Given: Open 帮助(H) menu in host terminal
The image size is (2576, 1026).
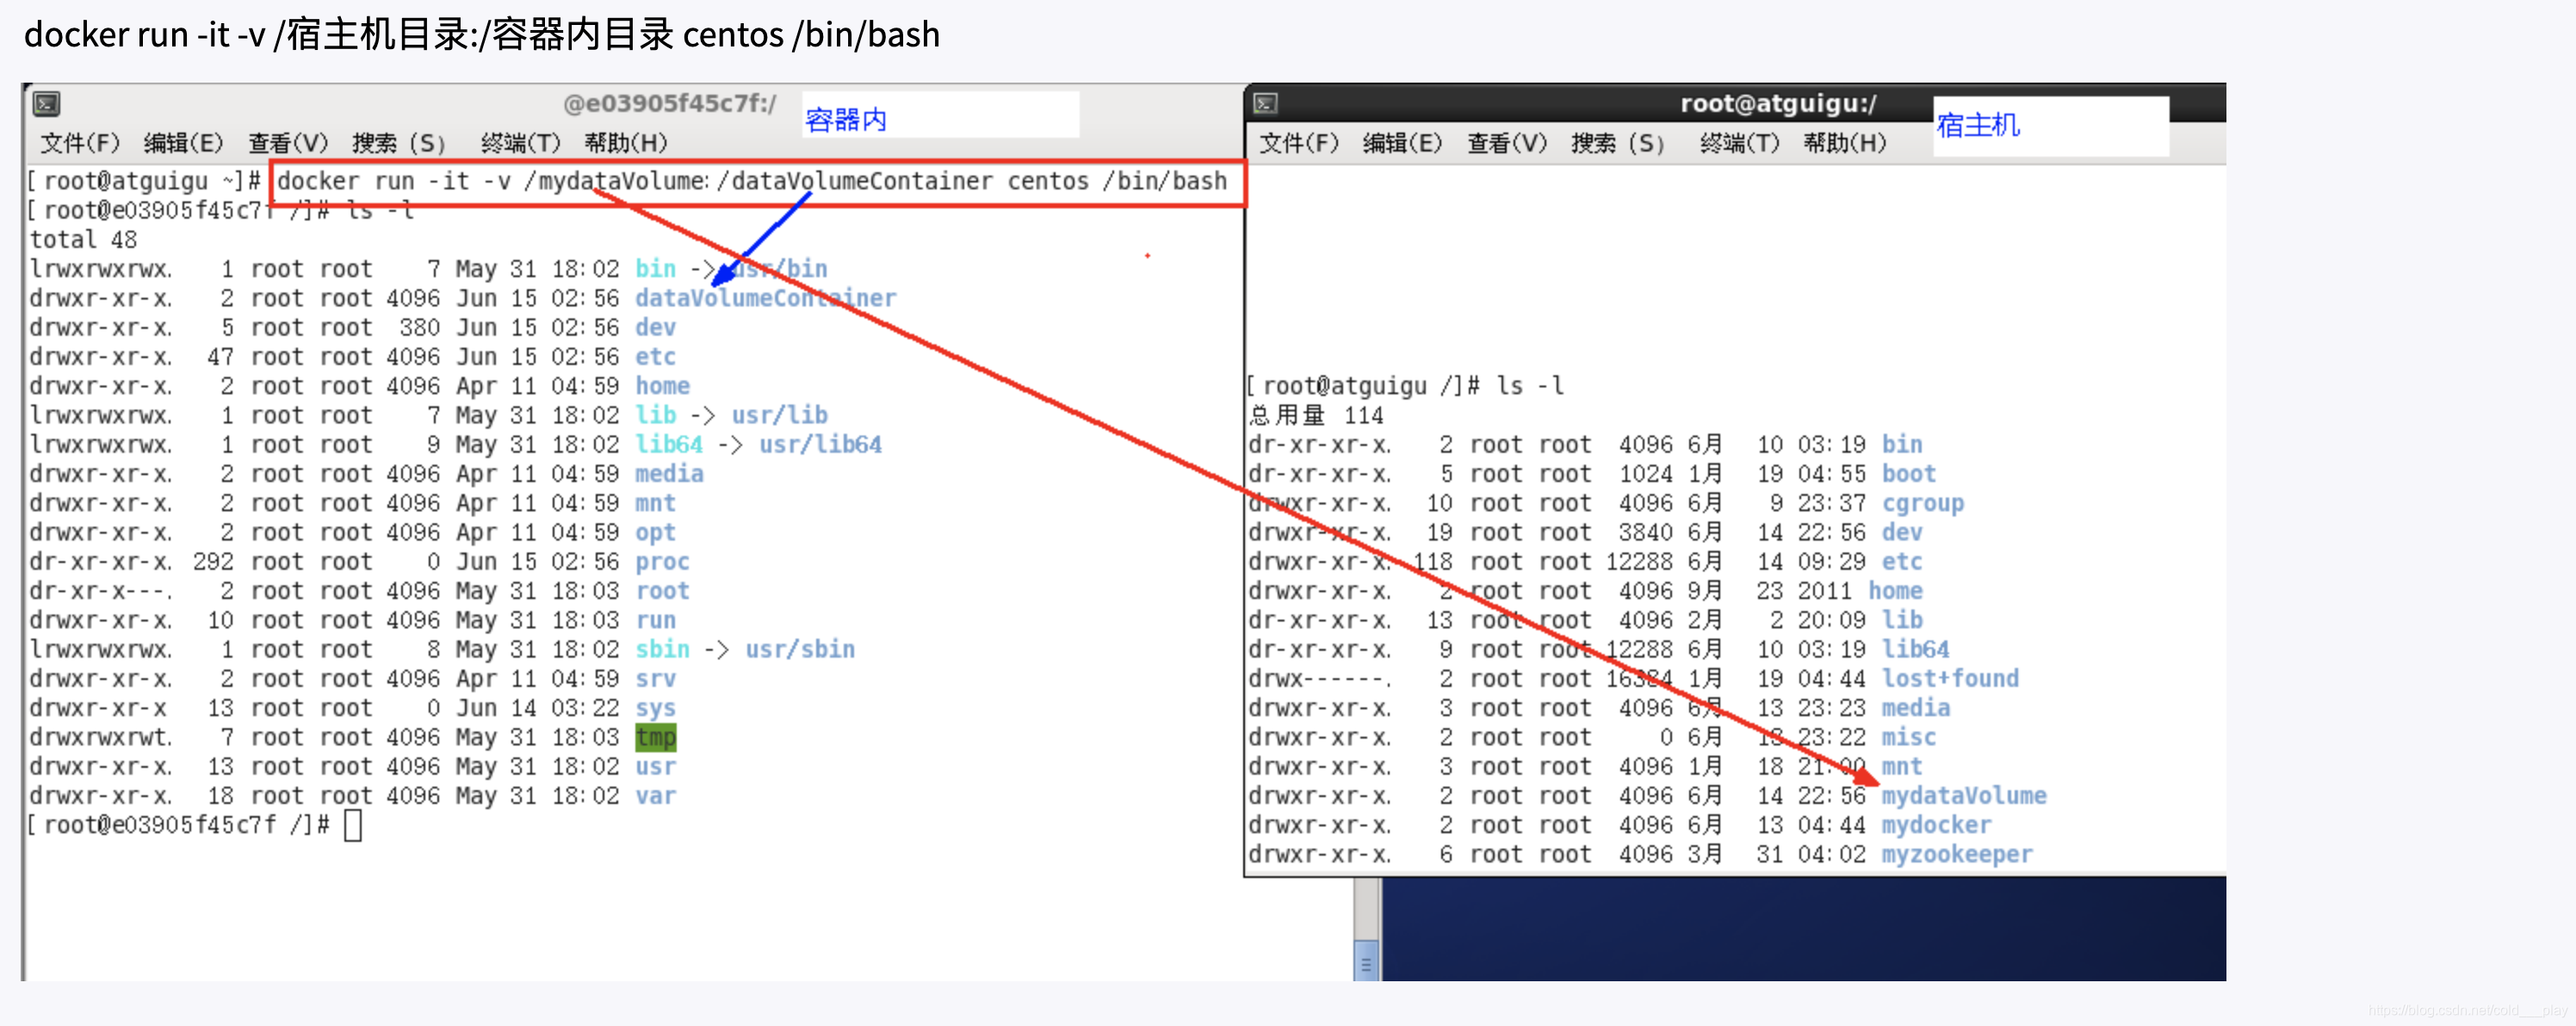Looking at the screenshot, I should tap(1845, 143).
